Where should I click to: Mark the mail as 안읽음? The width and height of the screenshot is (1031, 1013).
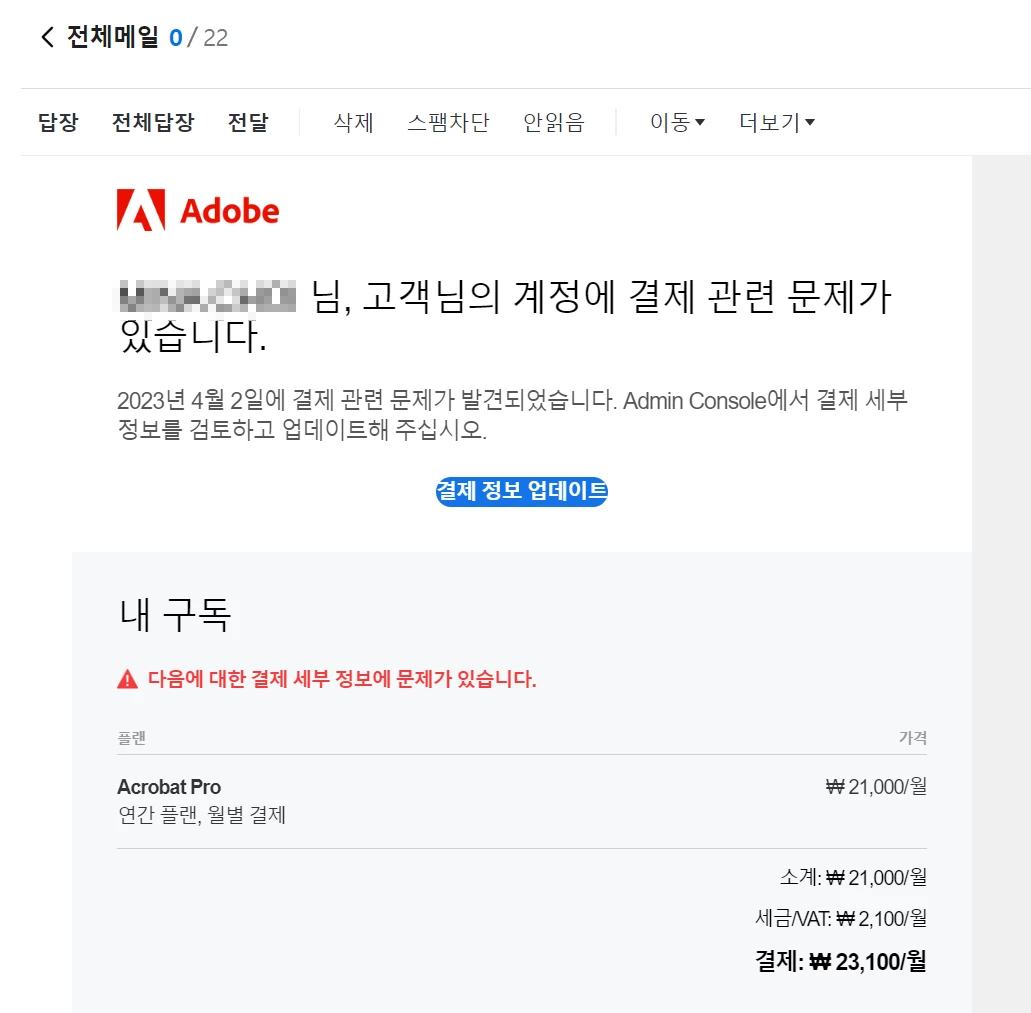(x=554, y=122)
